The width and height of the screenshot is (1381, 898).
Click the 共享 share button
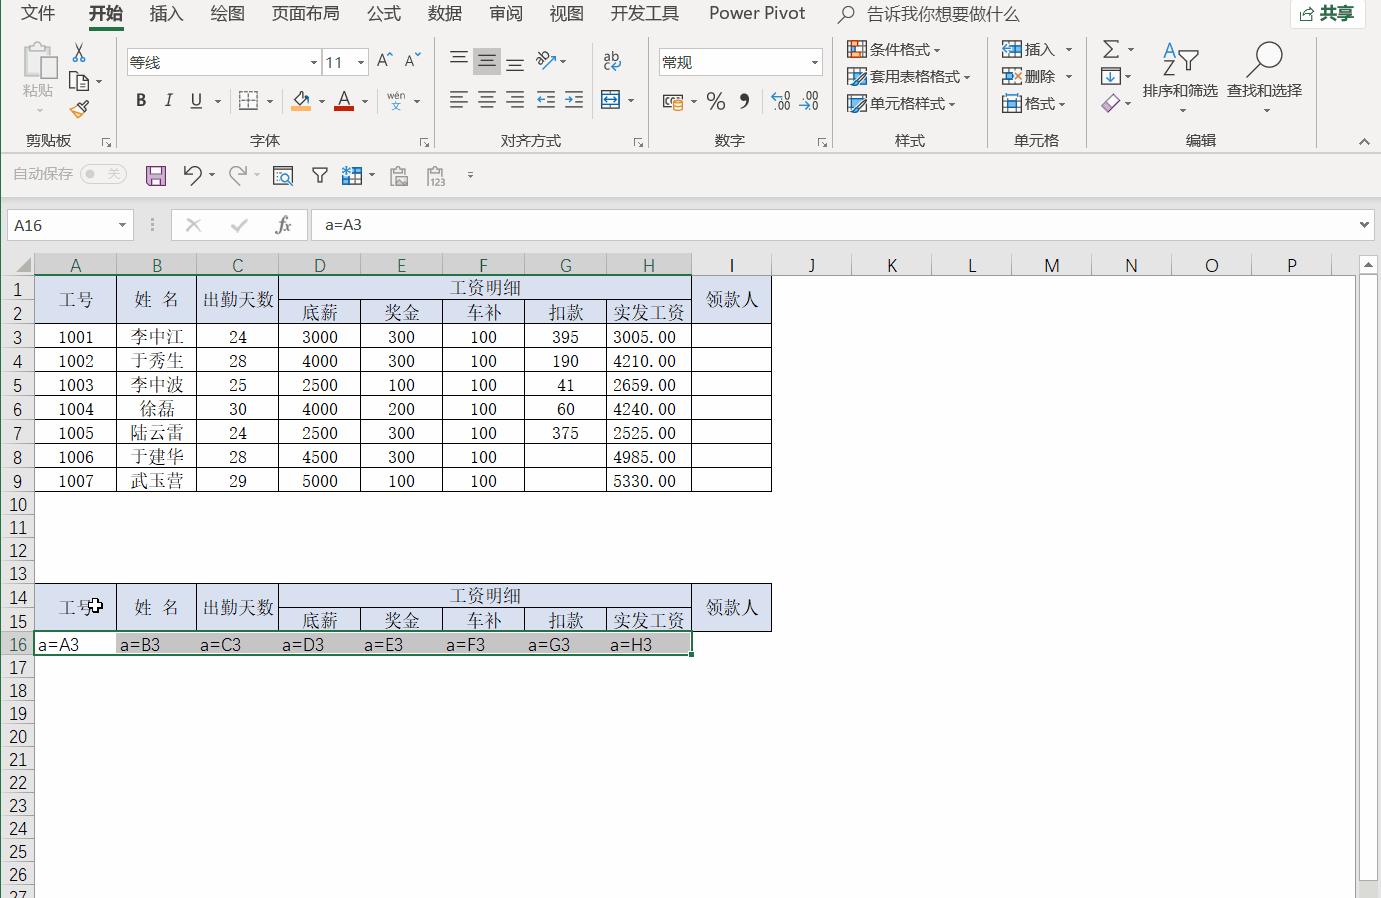tap(1325, 14)
